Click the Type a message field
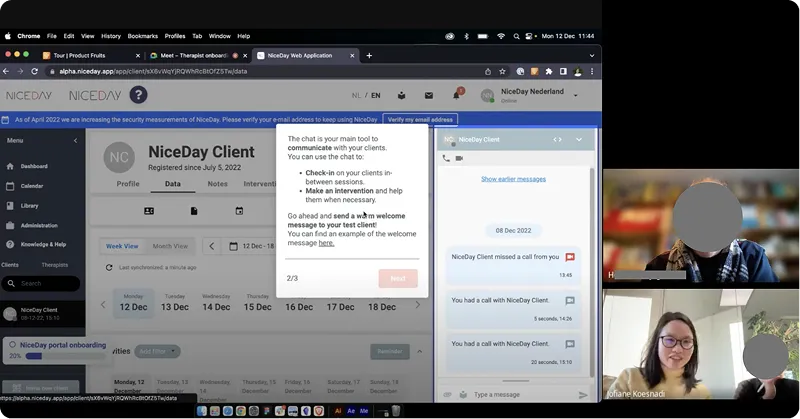 [523, 395]
